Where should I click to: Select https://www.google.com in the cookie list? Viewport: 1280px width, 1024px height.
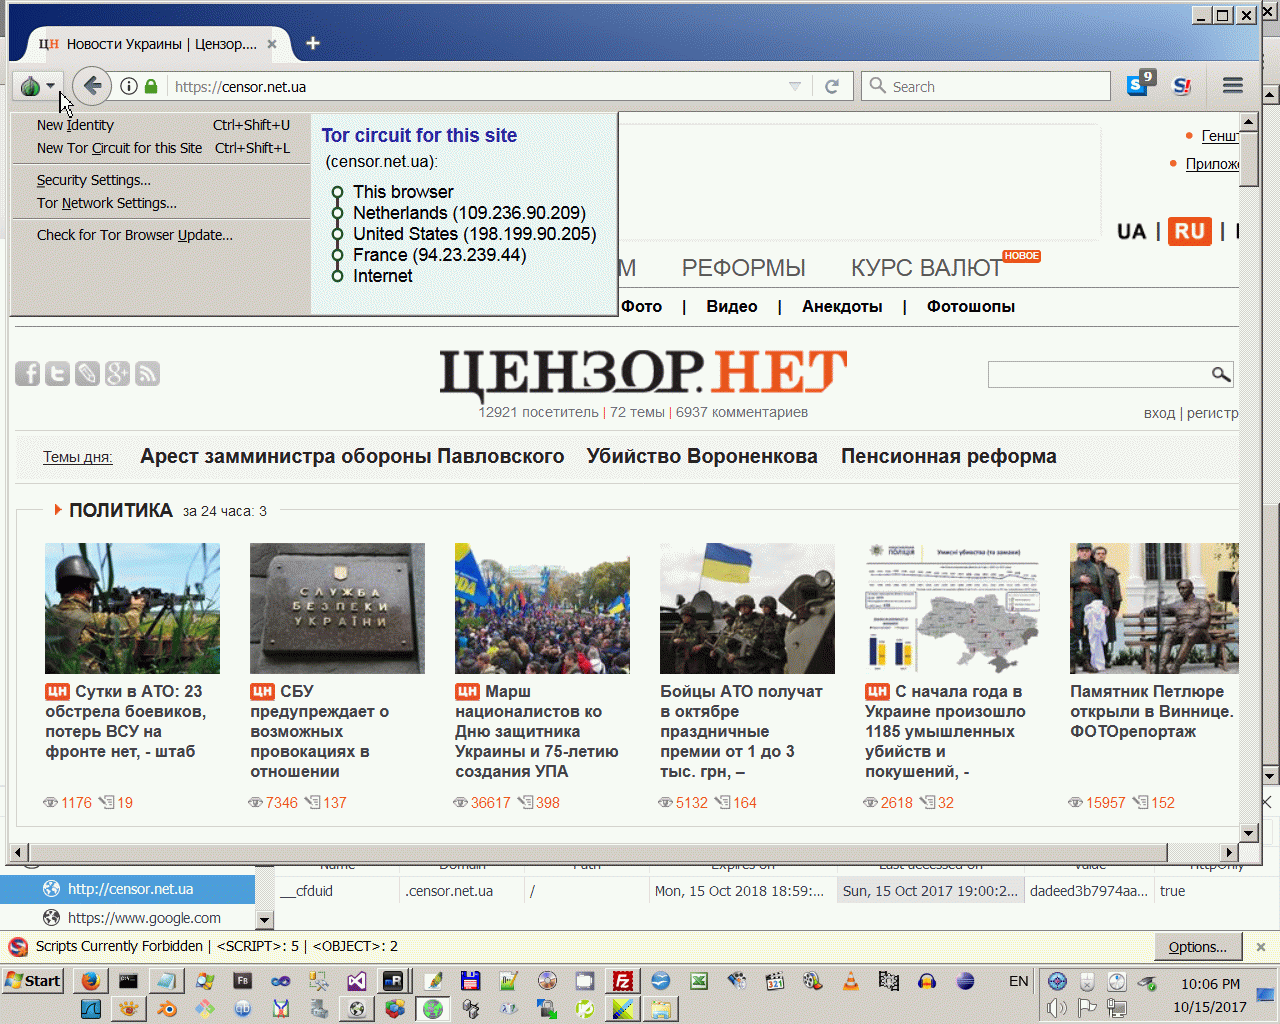point(128,918)
